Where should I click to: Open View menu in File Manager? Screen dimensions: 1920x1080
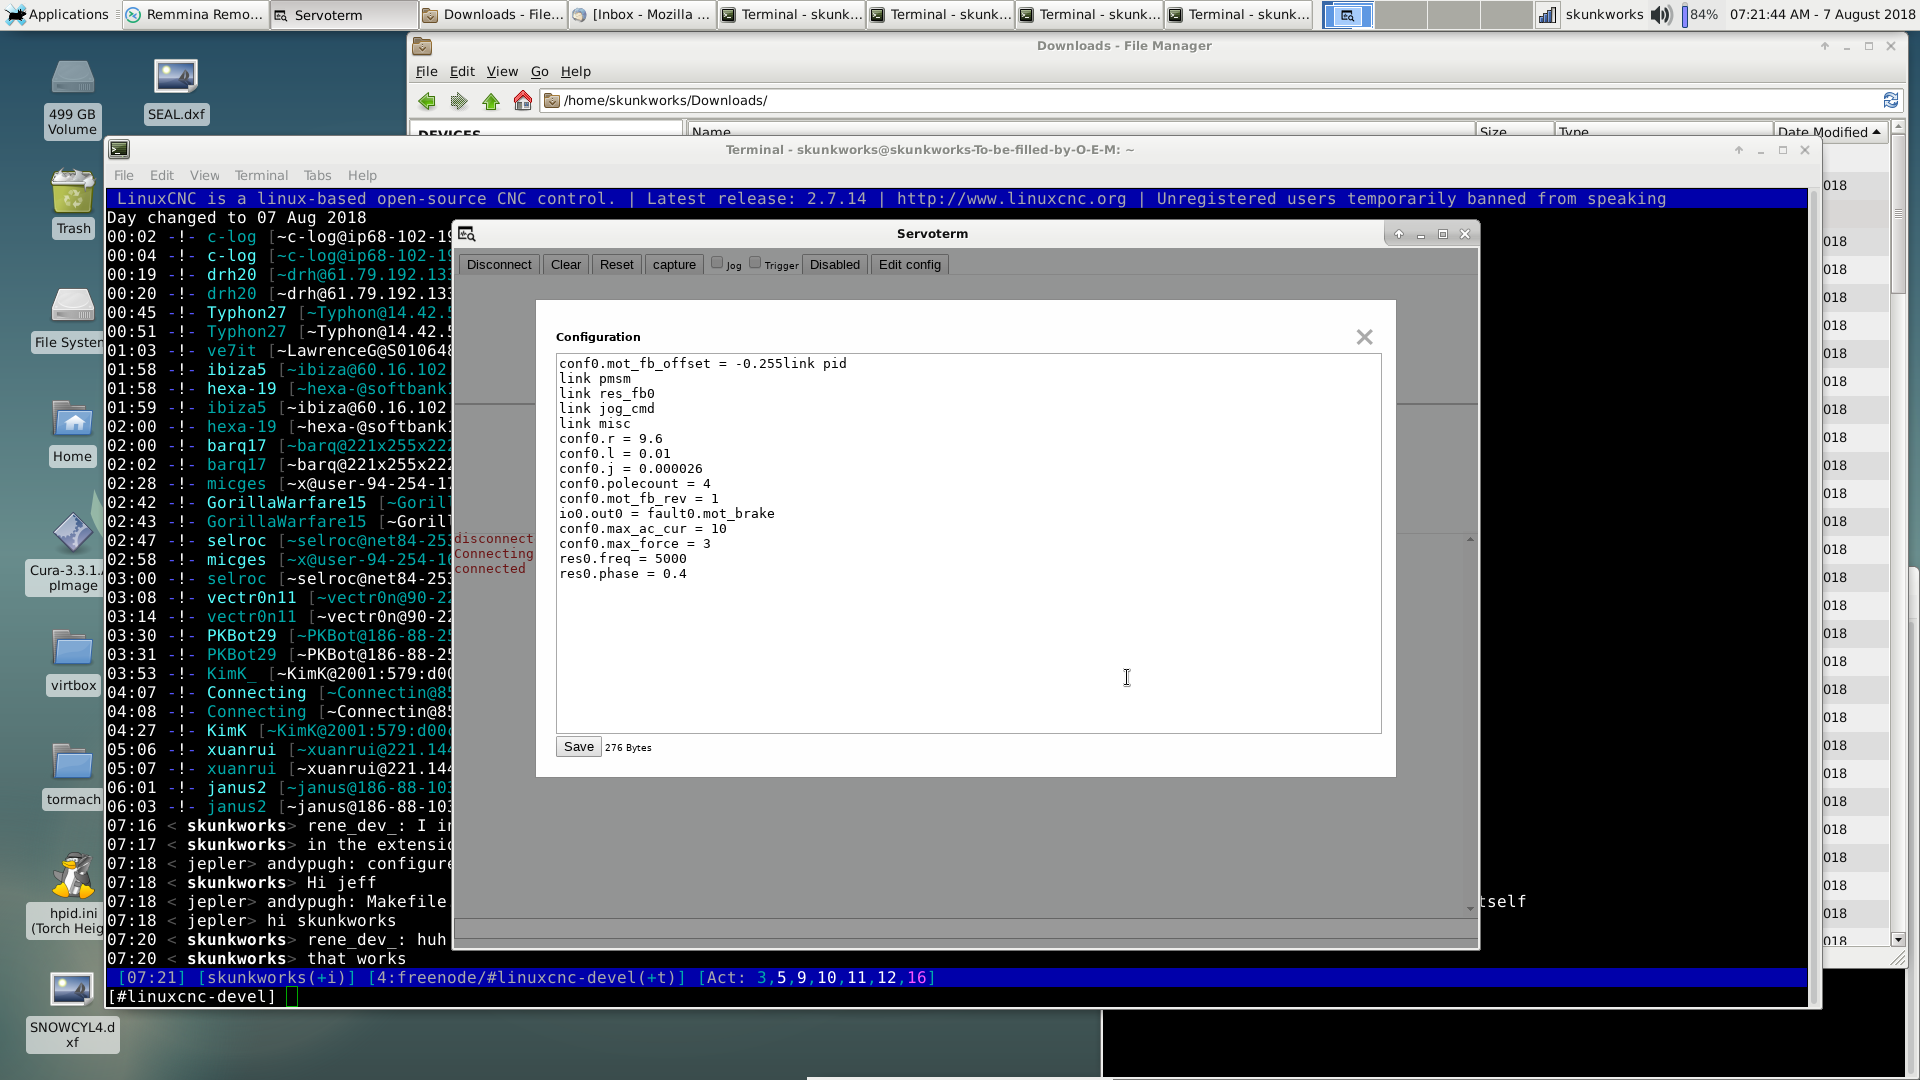[x=502, y=71]
